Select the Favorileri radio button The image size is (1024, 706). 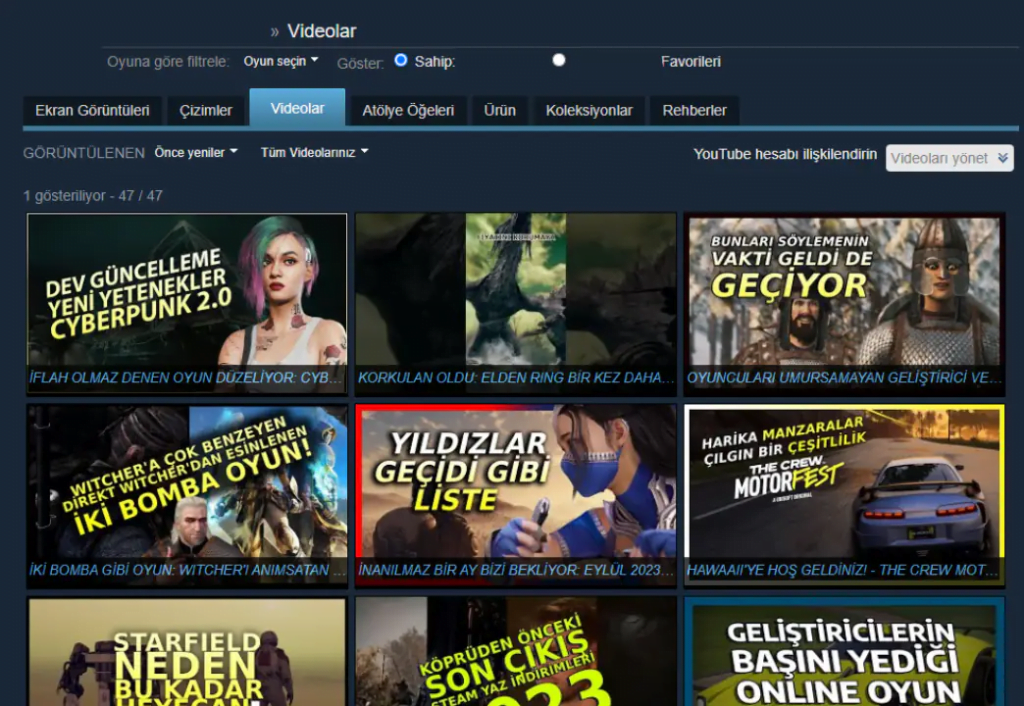point(558,60)
